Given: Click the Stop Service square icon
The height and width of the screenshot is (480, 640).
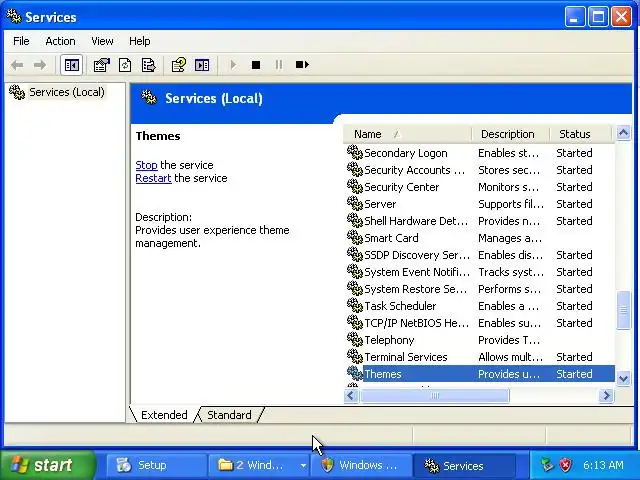Looking at the screenshot, I should tap(256, 65).
